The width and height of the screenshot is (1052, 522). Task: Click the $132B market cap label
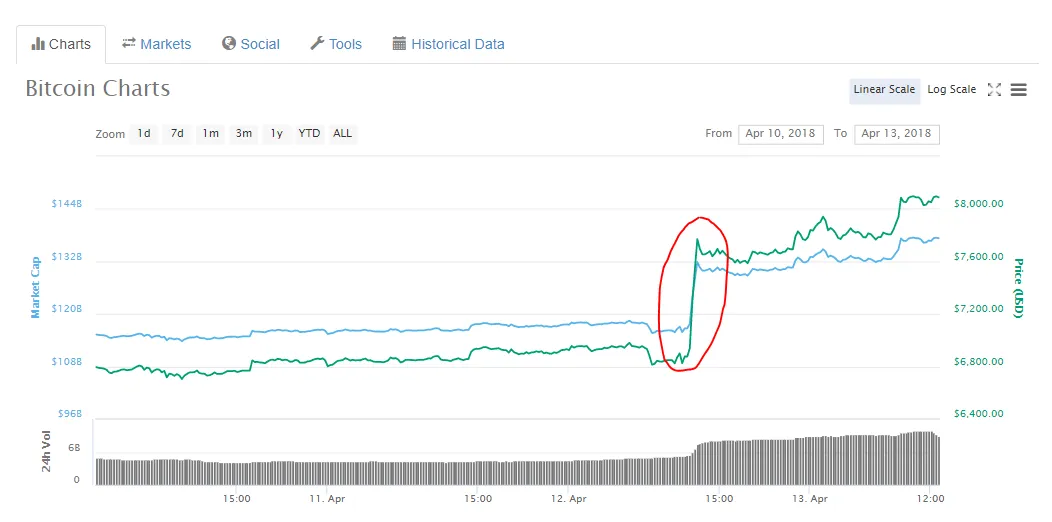[66, 257]
